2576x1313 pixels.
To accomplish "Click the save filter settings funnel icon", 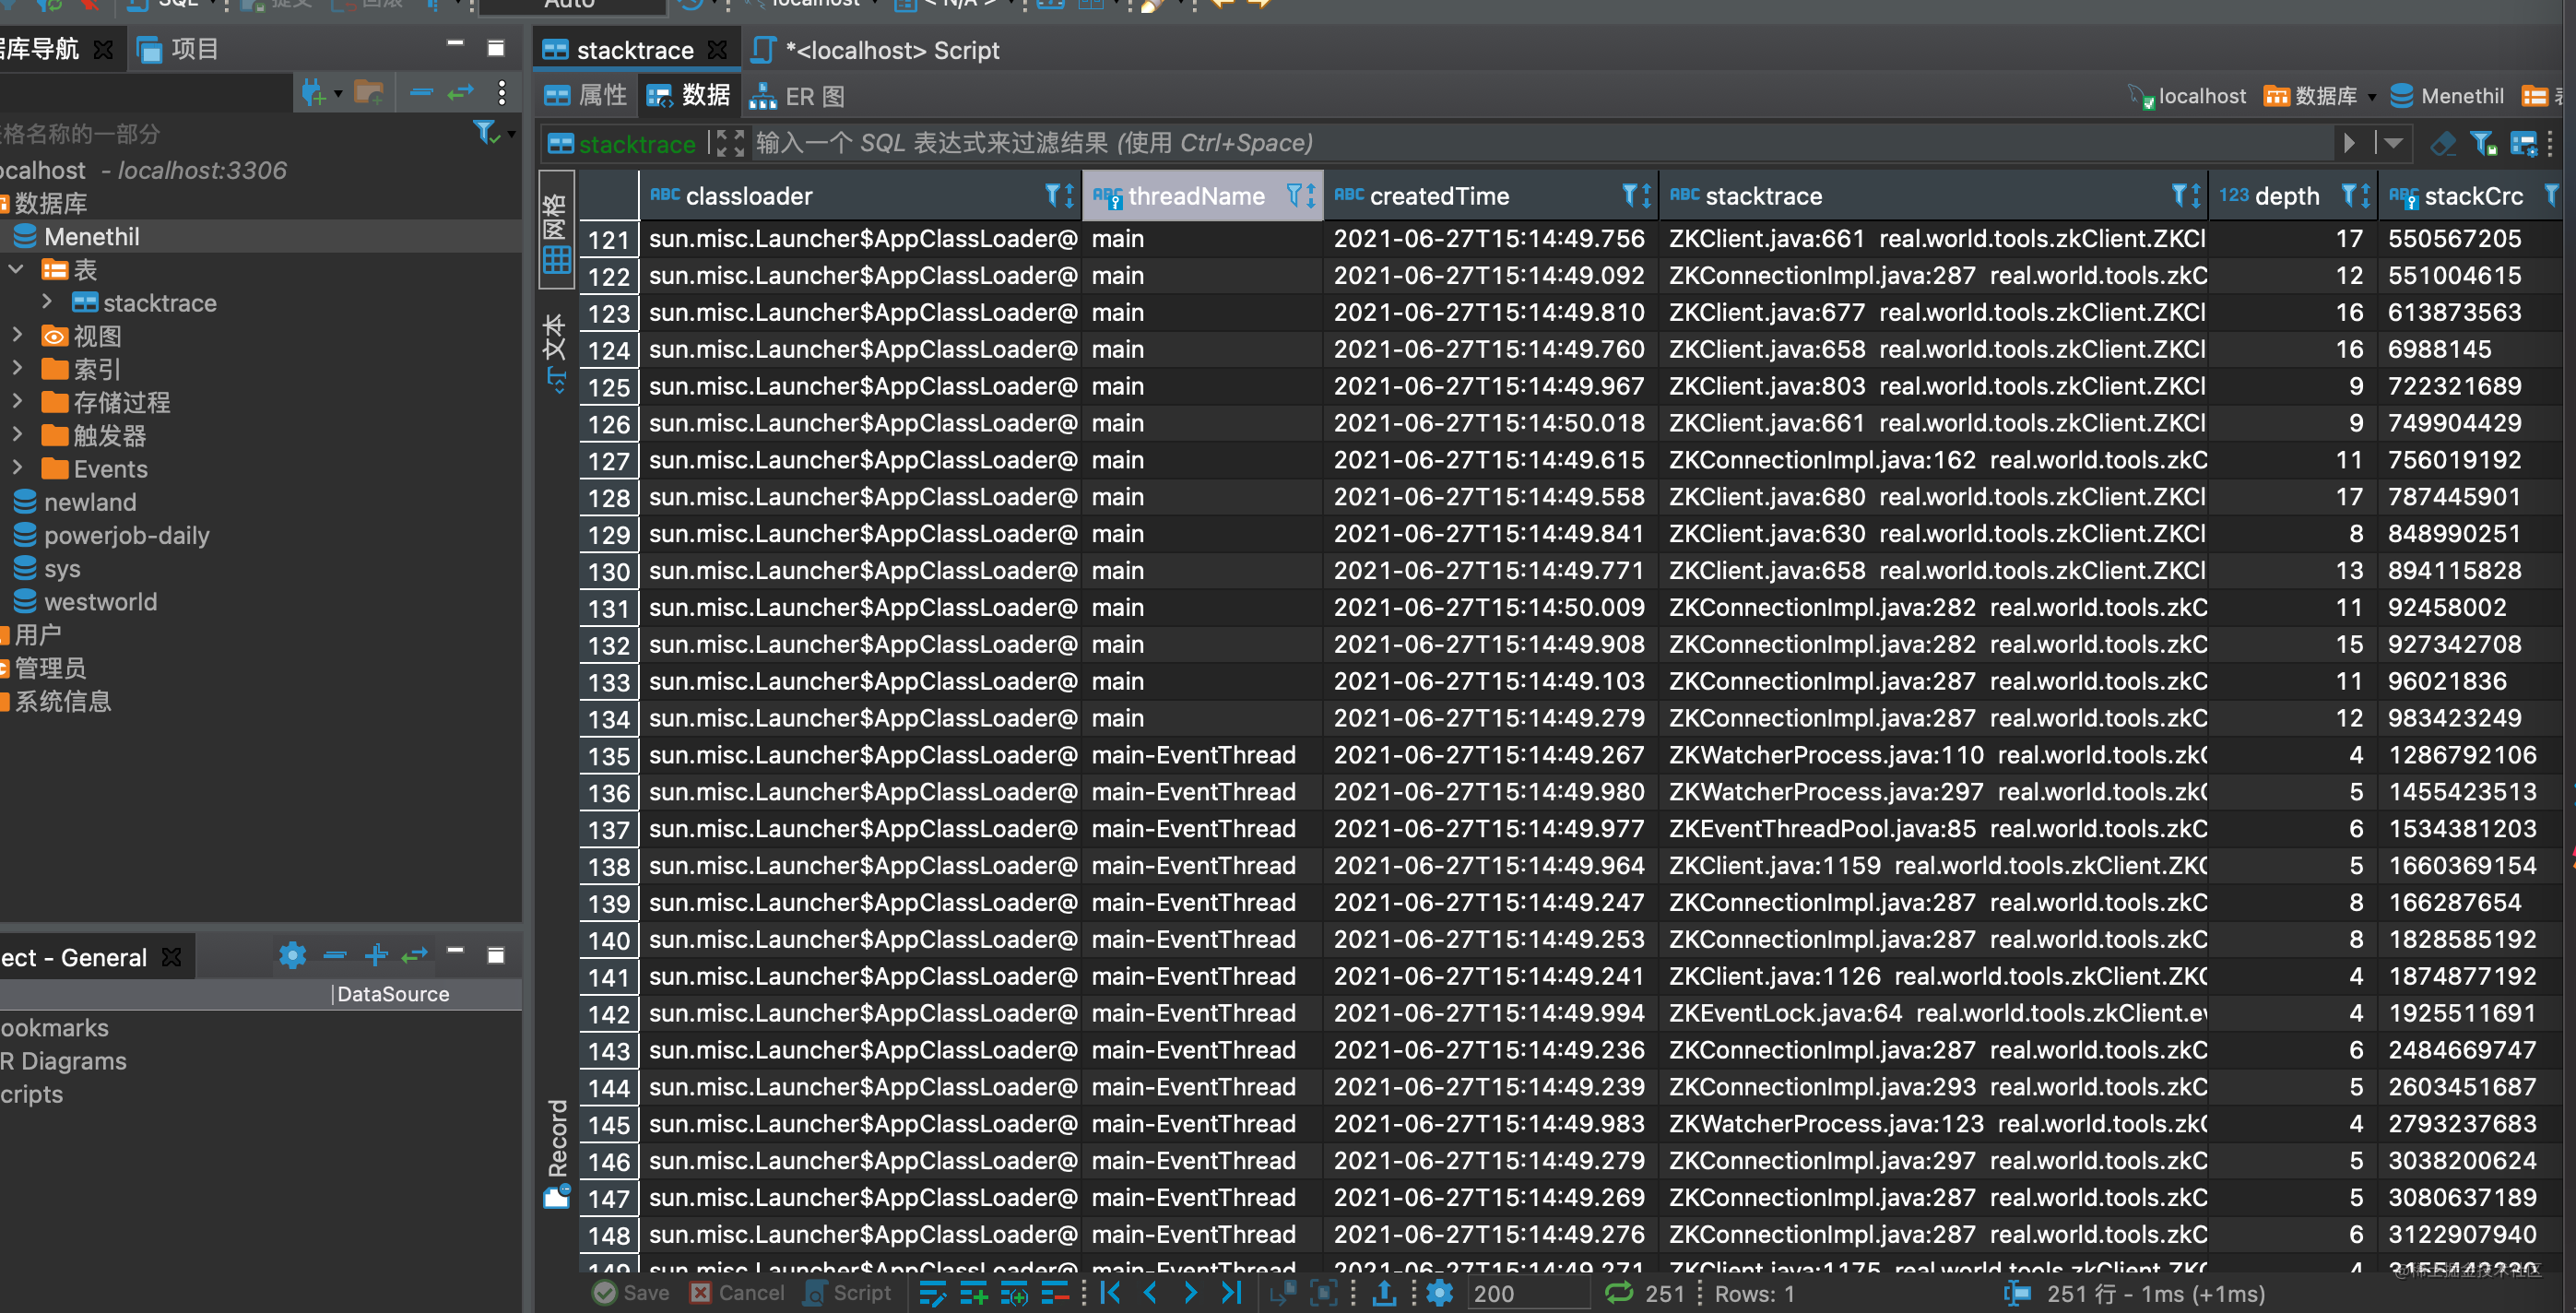I will pos(2484,144).
